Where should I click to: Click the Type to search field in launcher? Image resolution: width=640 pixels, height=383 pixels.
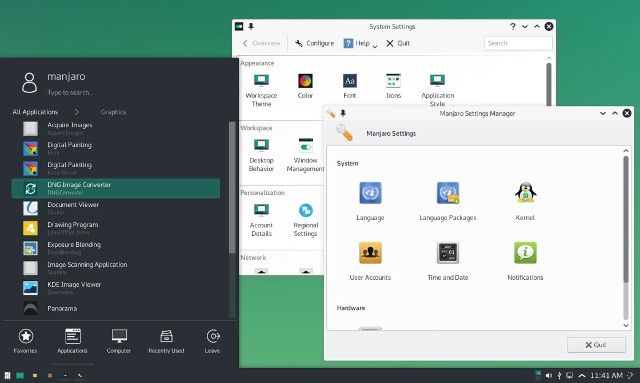[70, 93]
